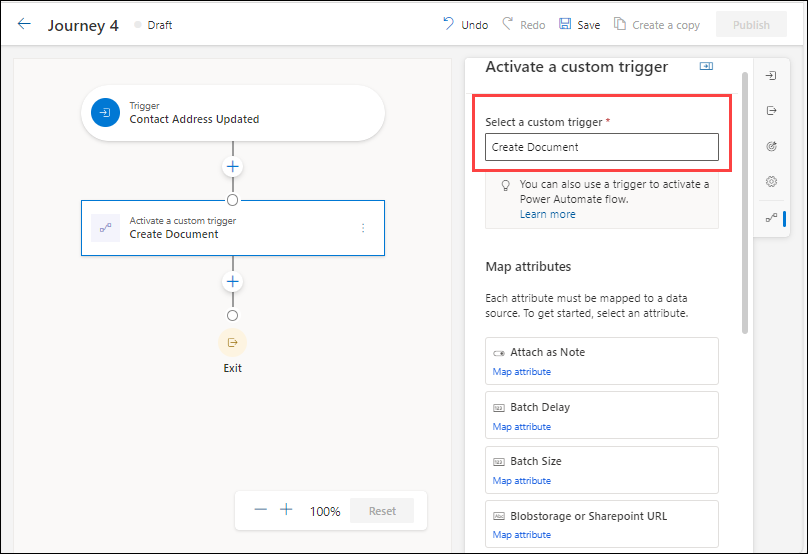
Task: Map attribute for Attach as Note
Action: coord(521,372)
